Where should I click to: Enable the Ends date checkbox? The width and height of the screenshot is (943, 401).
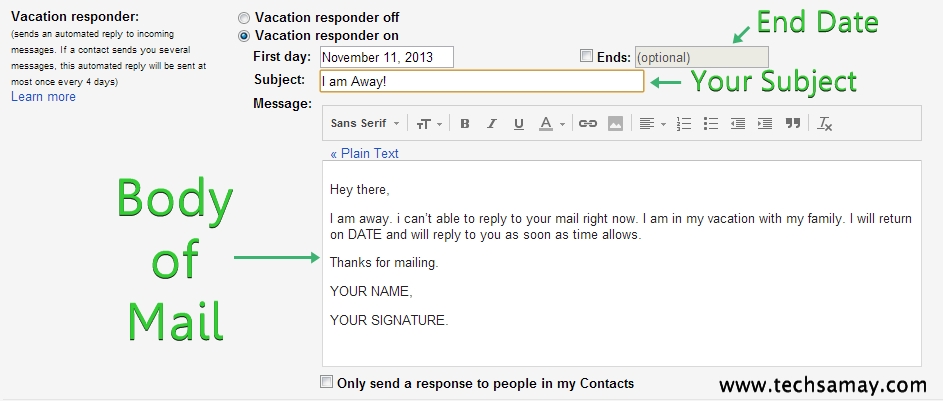[x=586, y=56]
